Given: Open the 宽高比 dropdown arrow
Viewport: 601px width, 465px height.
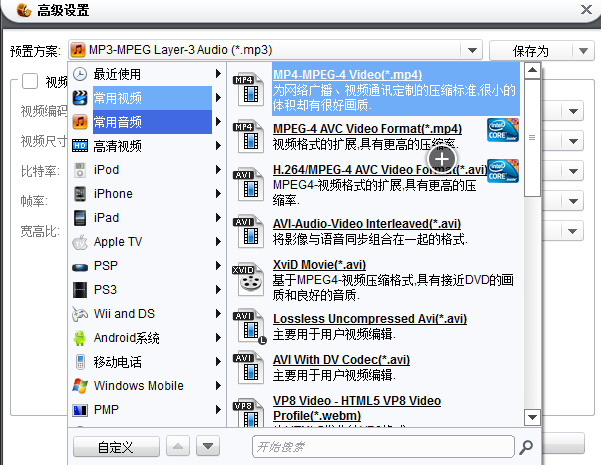Looking at the screenshot, I should 573,231.
